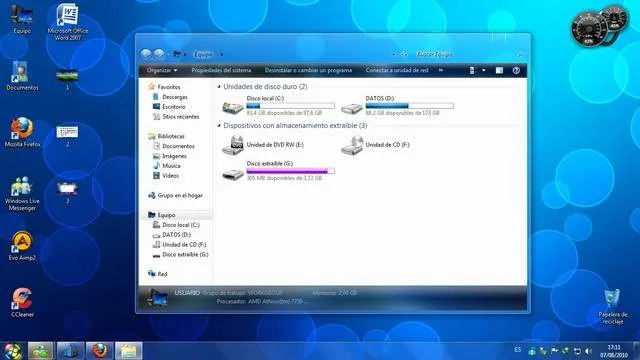This screenshot has height=360, width=640.
Task: Open Papelera de reciclaje on desktop
Action: pos(612,306)
